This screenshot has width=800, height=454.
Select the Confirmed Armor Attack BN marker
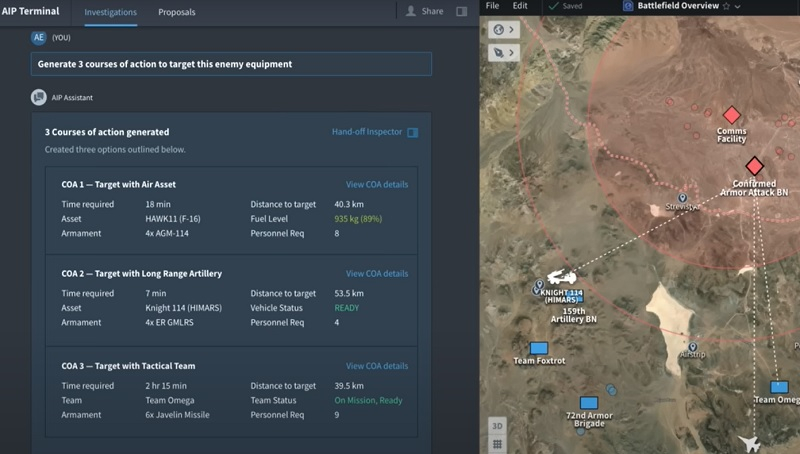[x=754, y=166]
